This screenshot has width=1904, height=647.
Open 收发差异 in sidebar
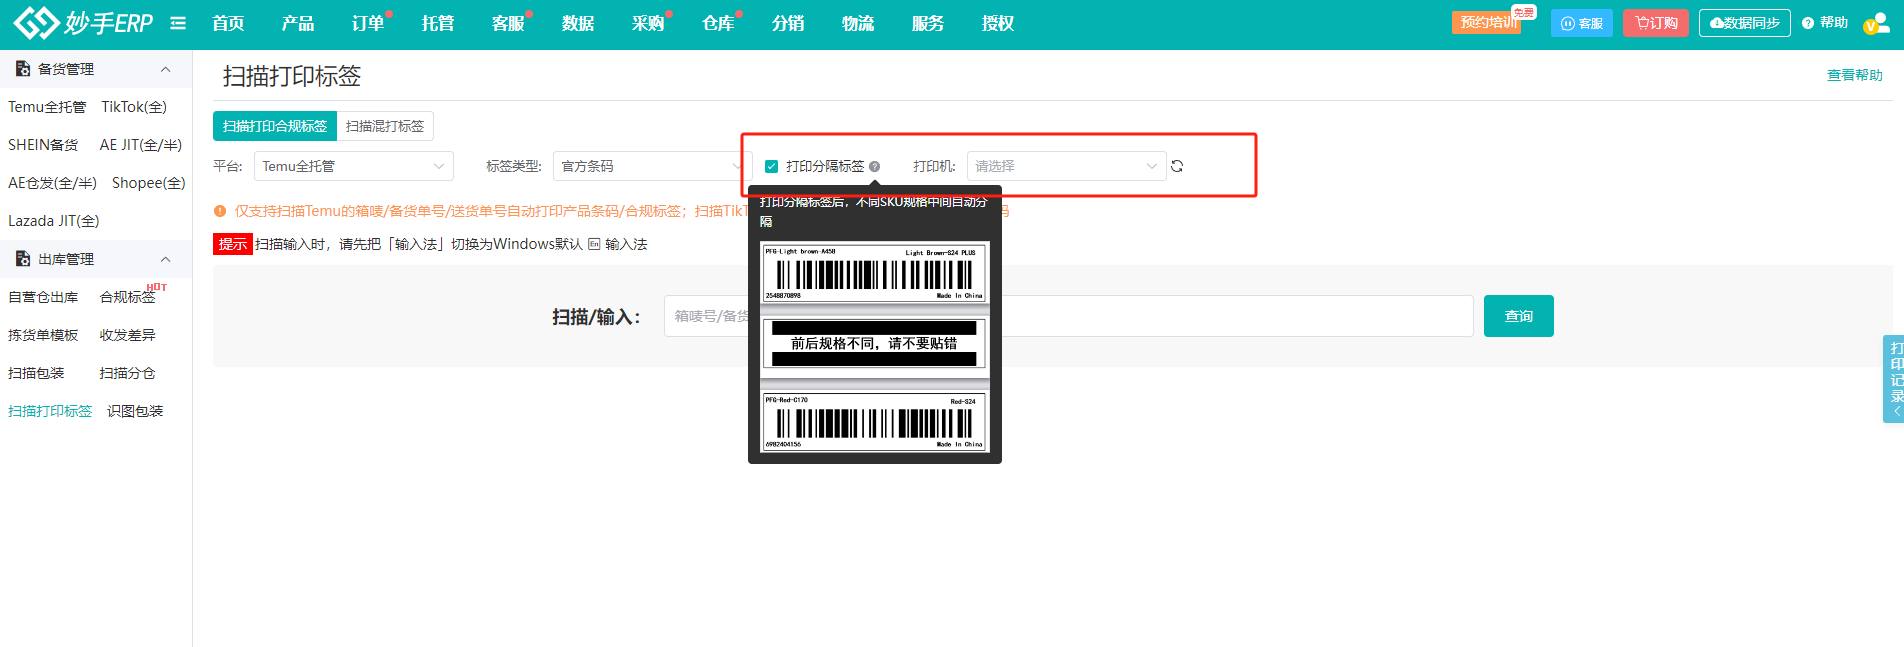pyautogui.click(x=128, y=335)
